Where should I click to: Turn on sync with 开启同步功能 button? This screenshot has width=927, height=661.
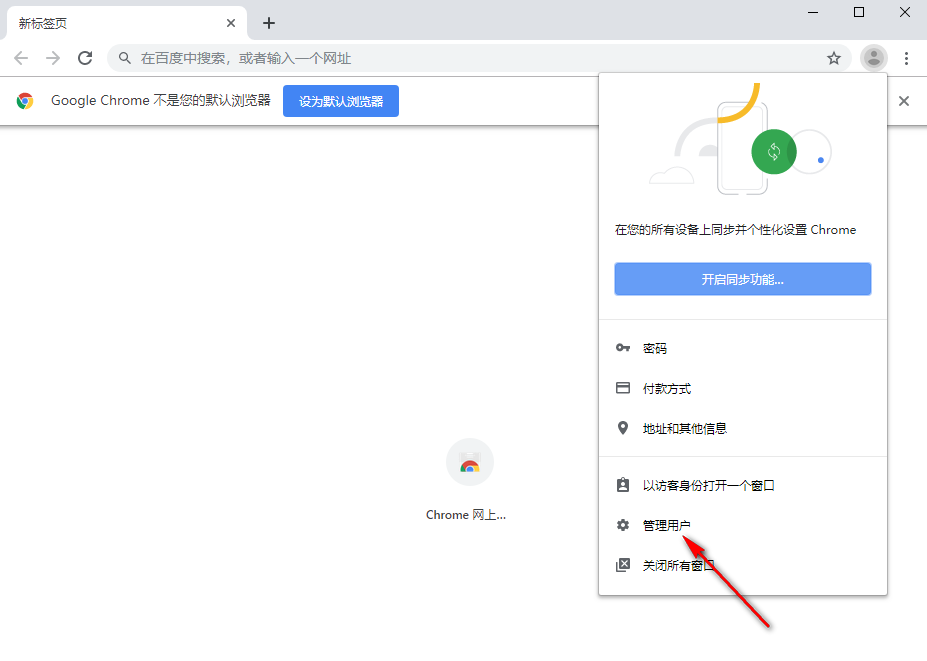tap(743, 279)
